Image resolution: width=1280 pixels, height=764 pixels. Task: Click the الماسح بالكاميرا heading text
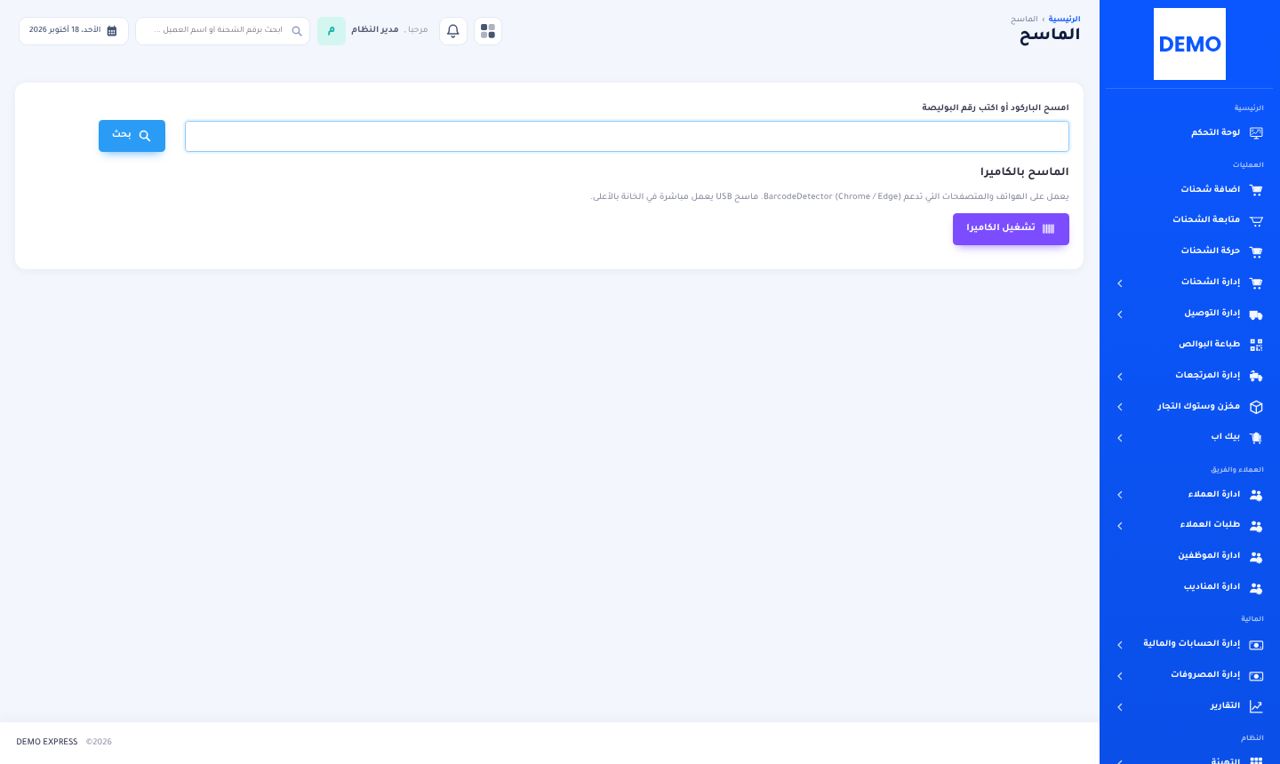click(x=1024, y=172)
